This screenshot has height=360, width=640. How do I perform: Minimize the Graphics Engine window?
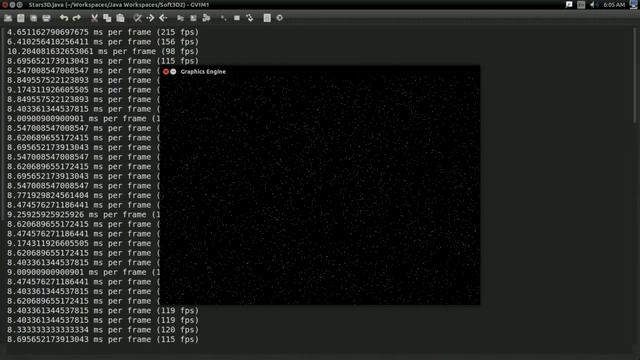tap(173, 71)
